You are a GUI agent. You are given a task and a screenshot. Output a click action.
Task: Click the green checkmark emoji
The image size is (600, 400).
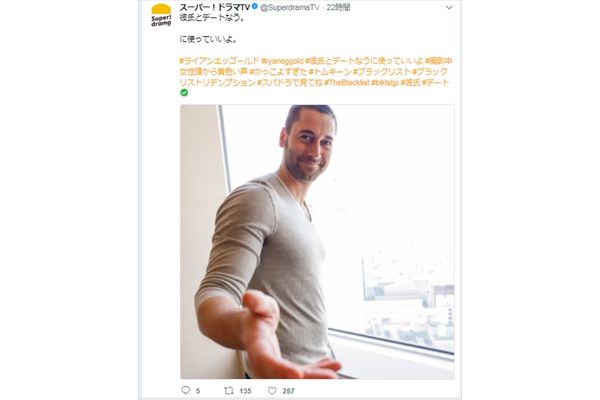click(x=184, y=93)
